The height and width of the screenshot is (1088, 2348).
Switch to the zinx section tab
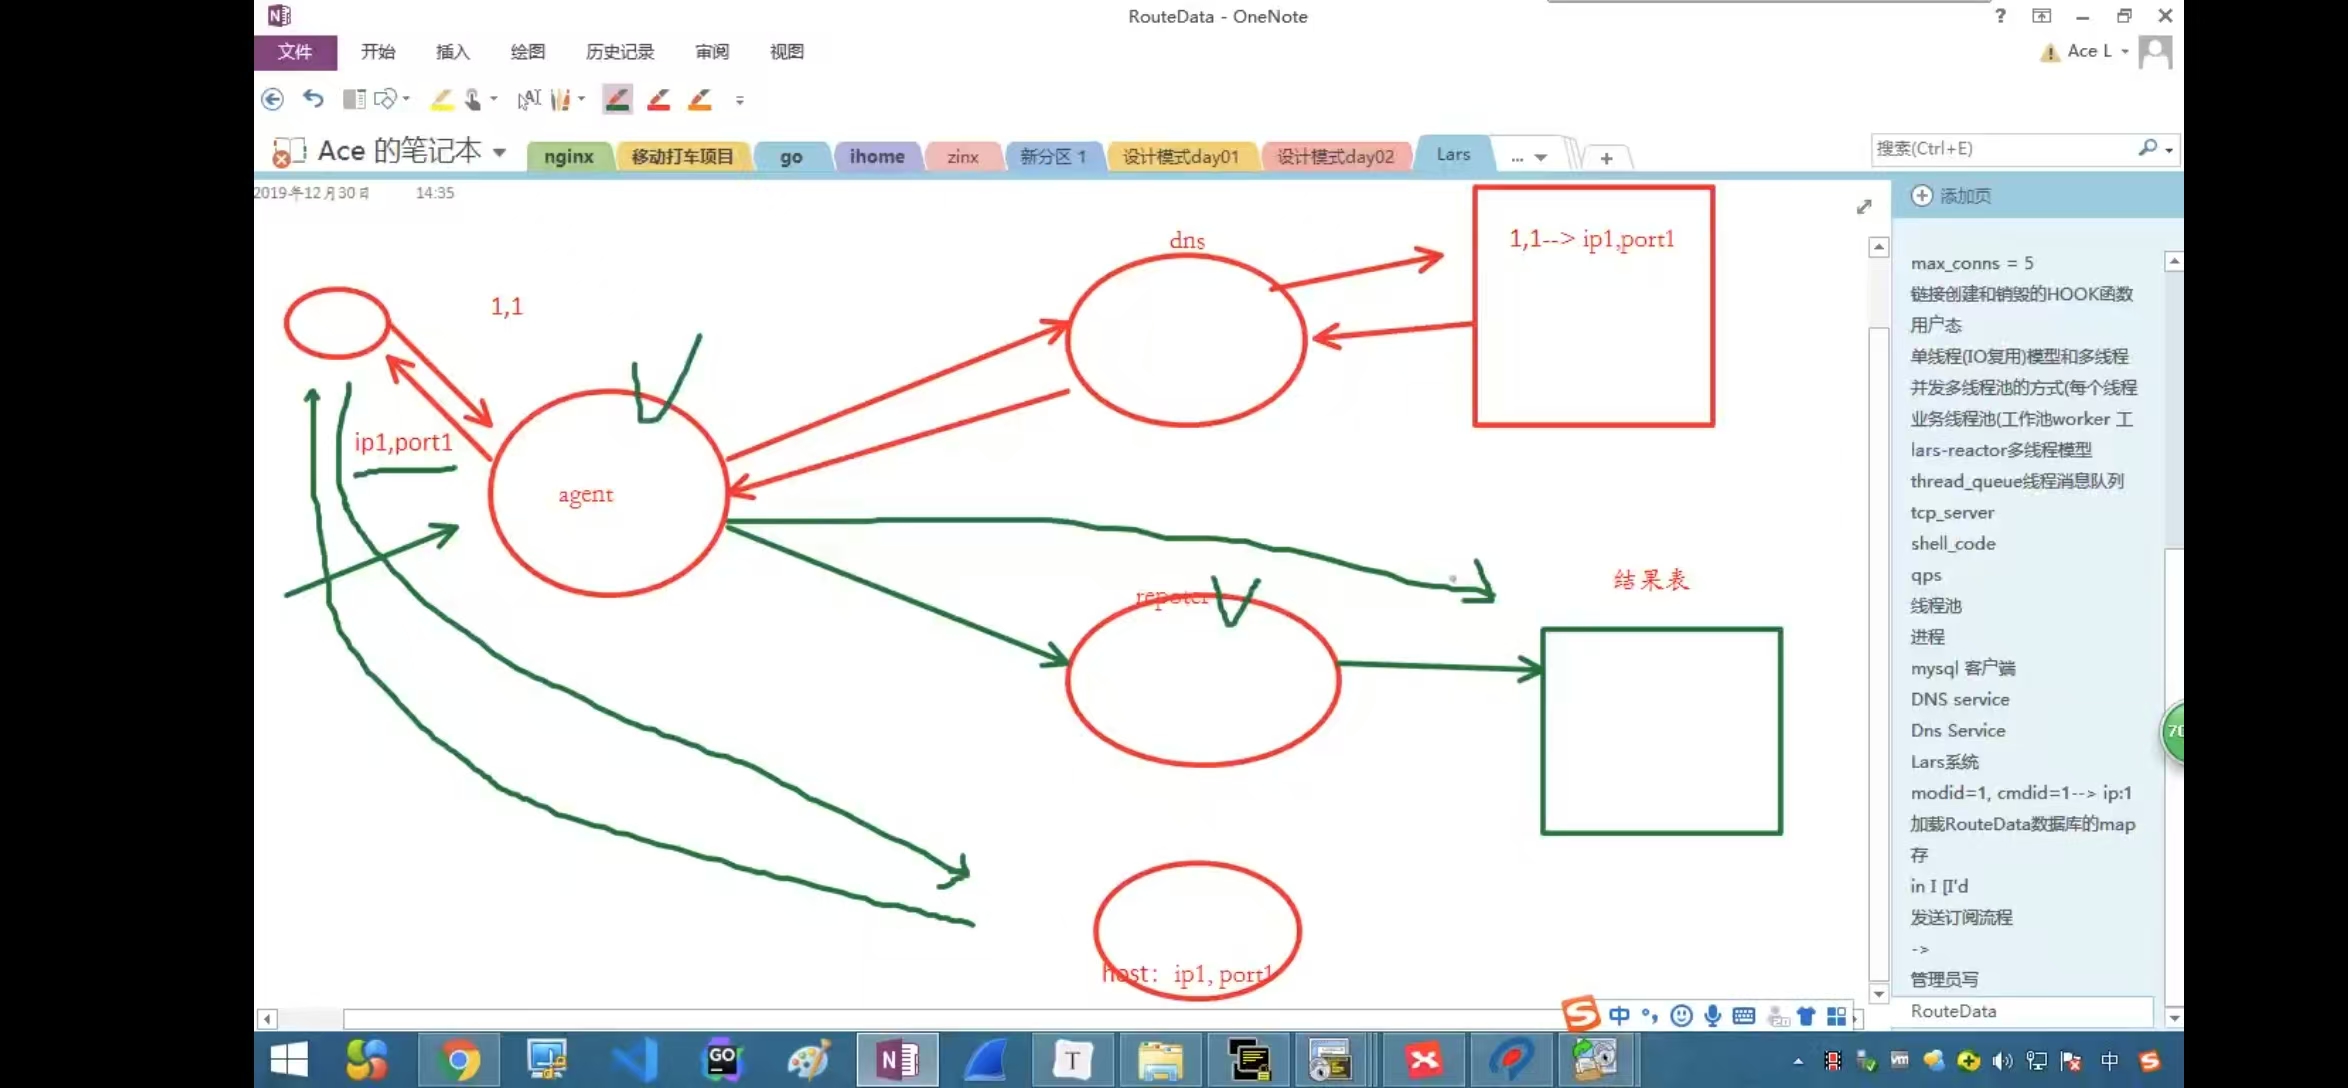coord(962,157)
